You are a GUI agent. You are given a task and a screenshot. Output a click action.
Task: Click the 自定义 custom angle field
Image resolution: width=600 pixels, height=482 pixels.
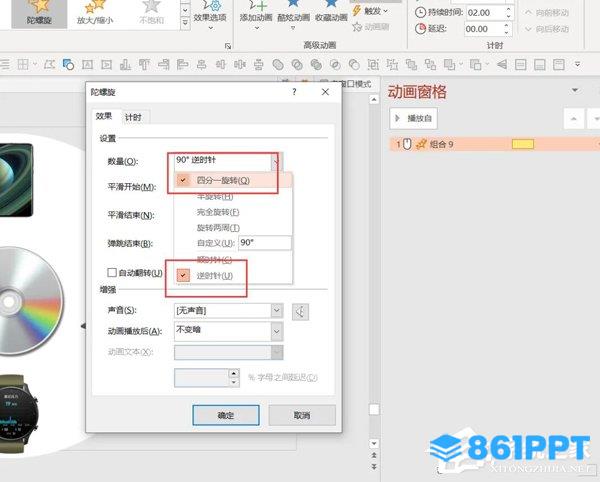click(265, 243)
